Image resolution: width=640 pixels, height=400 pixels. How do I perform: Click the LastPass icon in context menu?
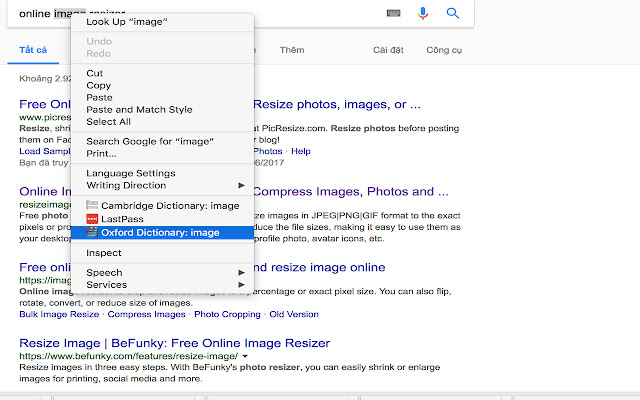coord(93,218)
